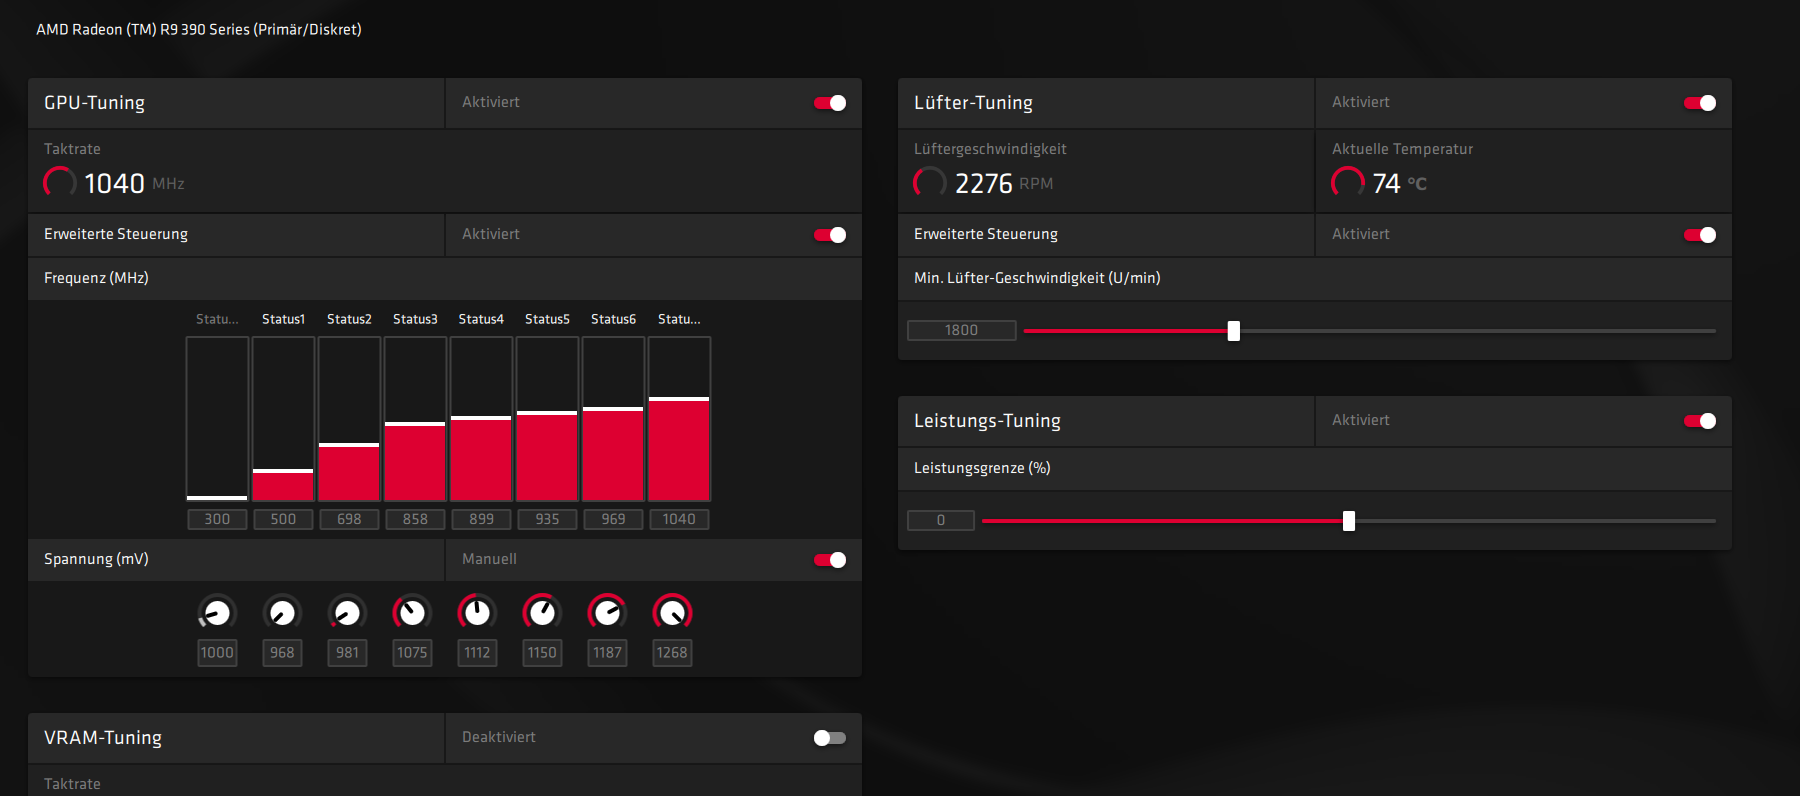The image size is (1800, 796).
Task: Click the Spannung (mV) label
Action: [x=96, y=559]
